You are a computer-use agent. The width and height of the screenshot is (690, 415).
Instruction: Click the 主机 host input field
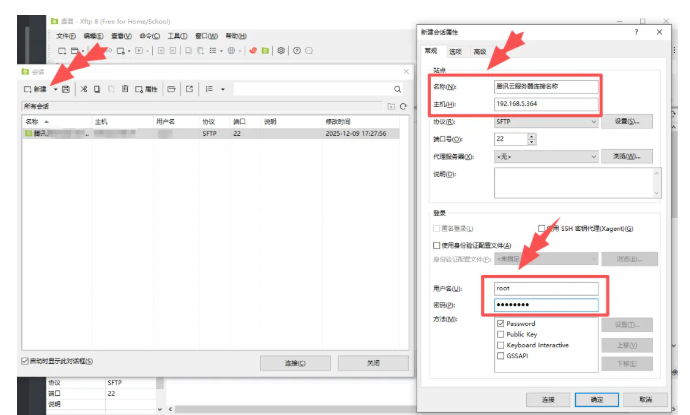point(545,103)
